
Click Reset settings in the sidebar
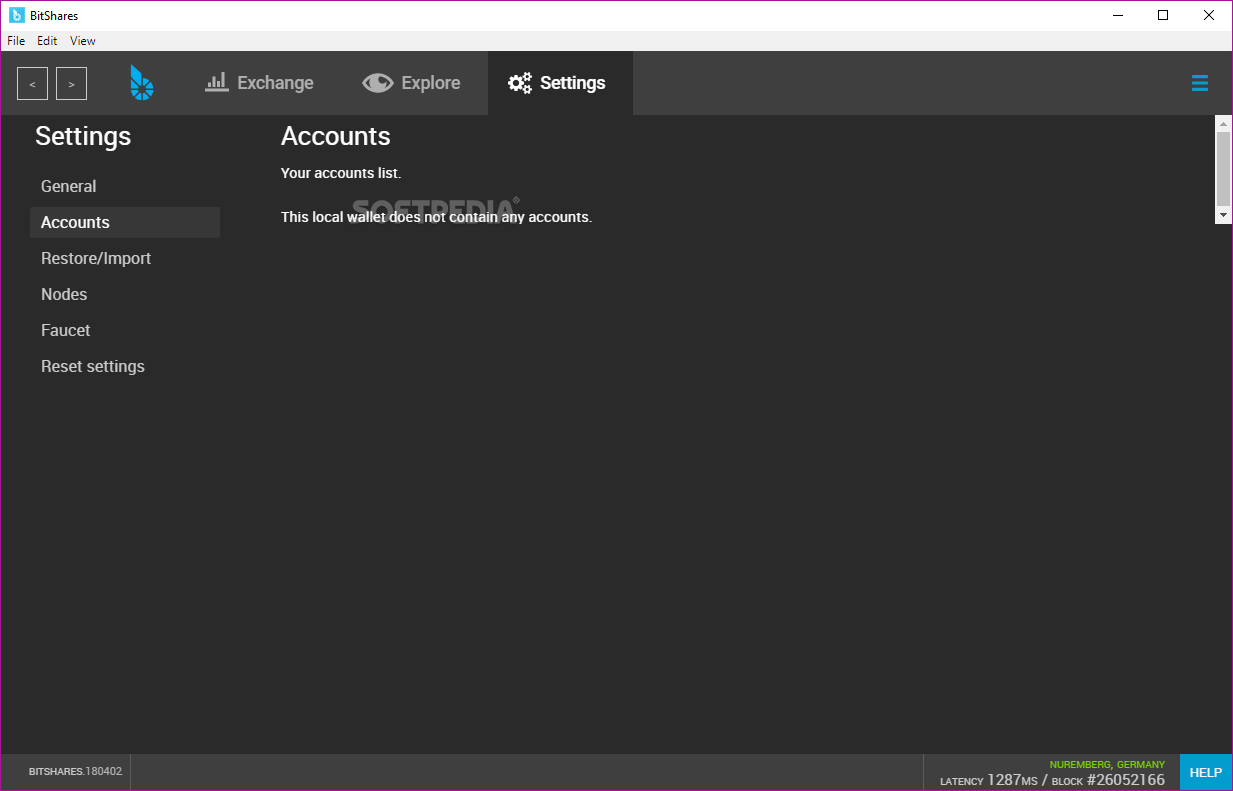[125, 366]
